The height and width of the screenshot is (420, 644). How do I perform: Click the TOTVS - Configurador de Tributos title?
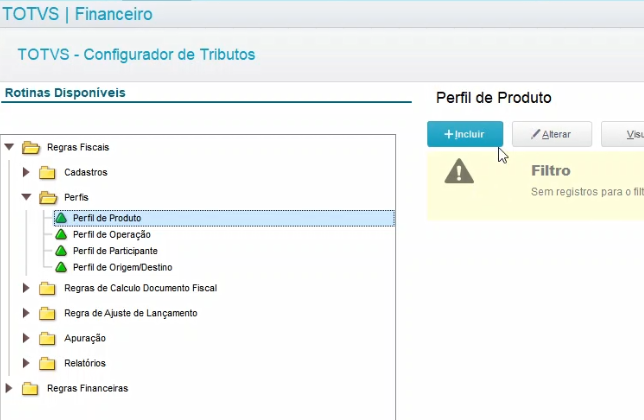[x=136, y=54]
